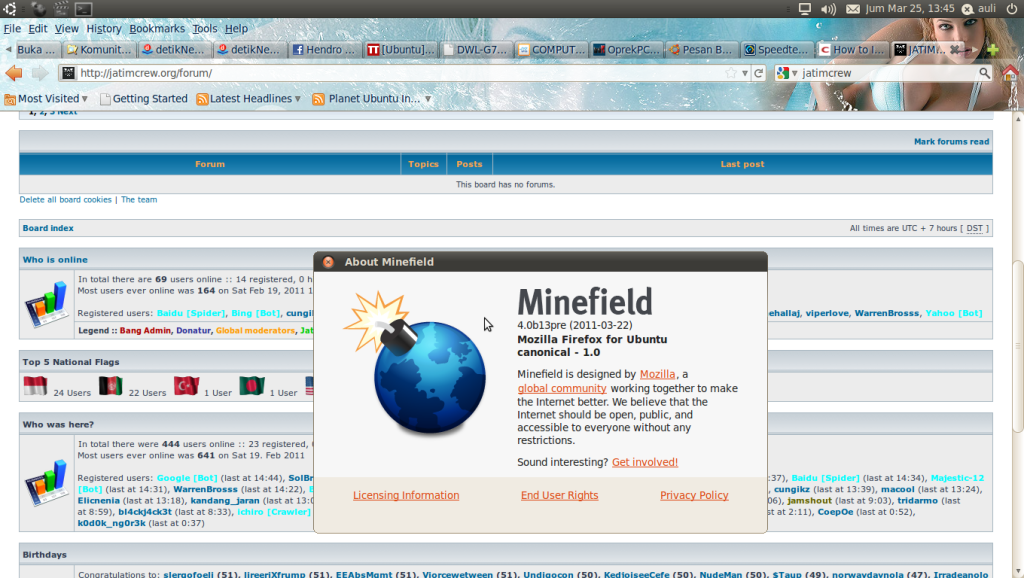This screenshot has height=578, width=1024.
Task: Click the Turkey flag icon
Action: point(186,386)
